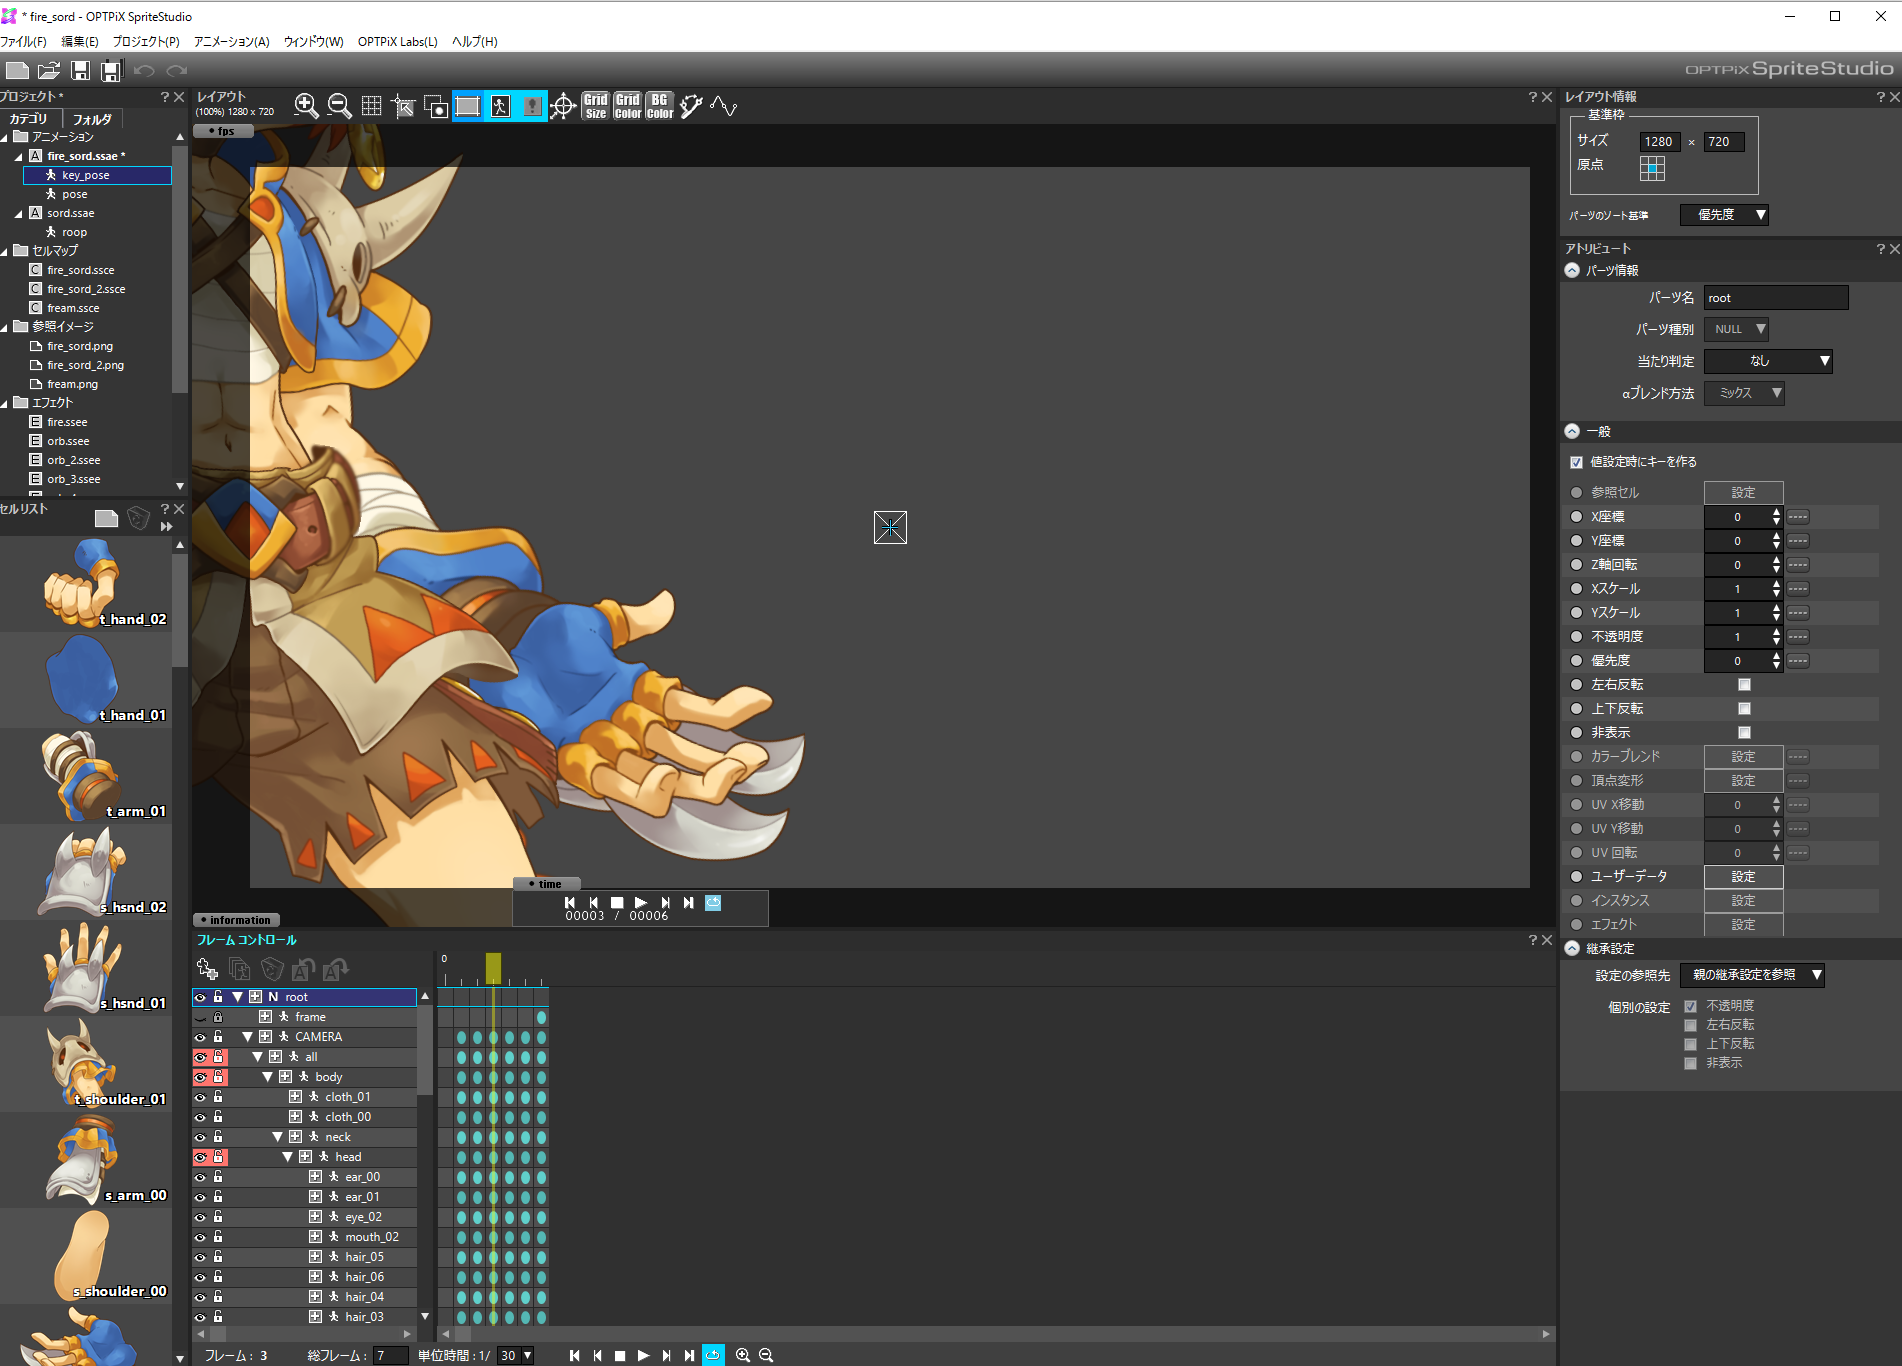Open the alpha blend method dropdown
This screenshot has width=1902, height=1366.
coord(1745,393)
